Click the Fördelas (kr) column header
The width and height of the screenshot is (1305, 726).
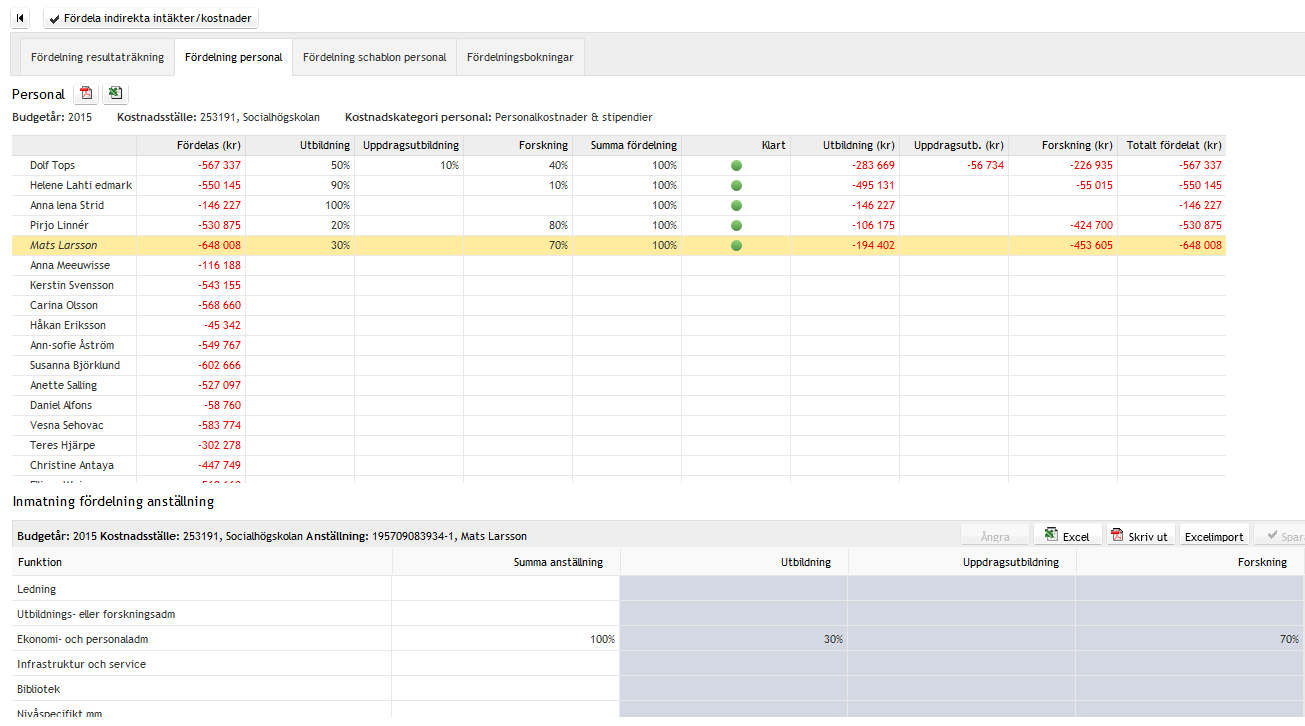point(190,145)
